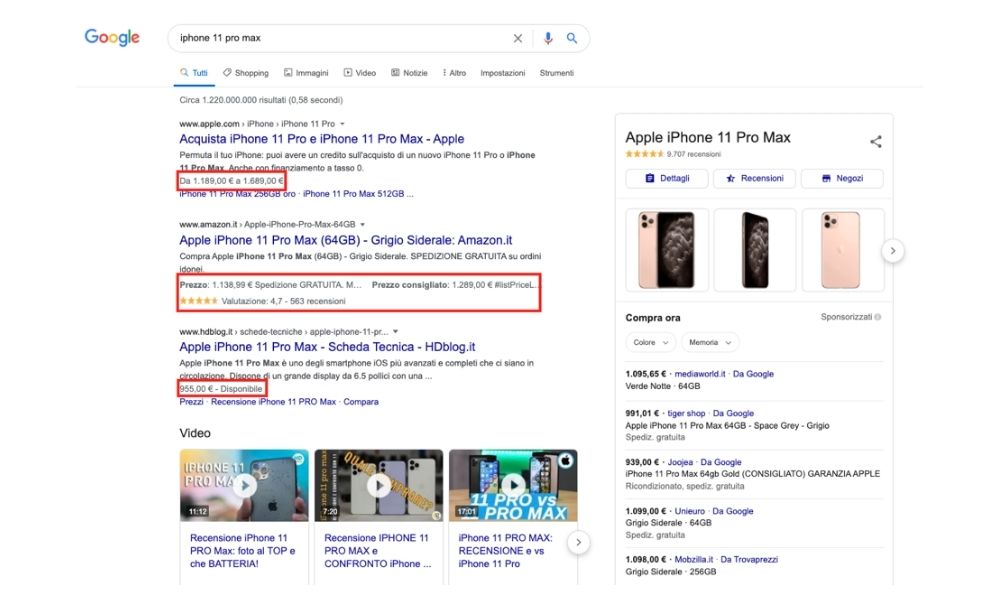Click the magnifier search icon
This screenshot has height=600, width=1000.
(x=572, y=38)
